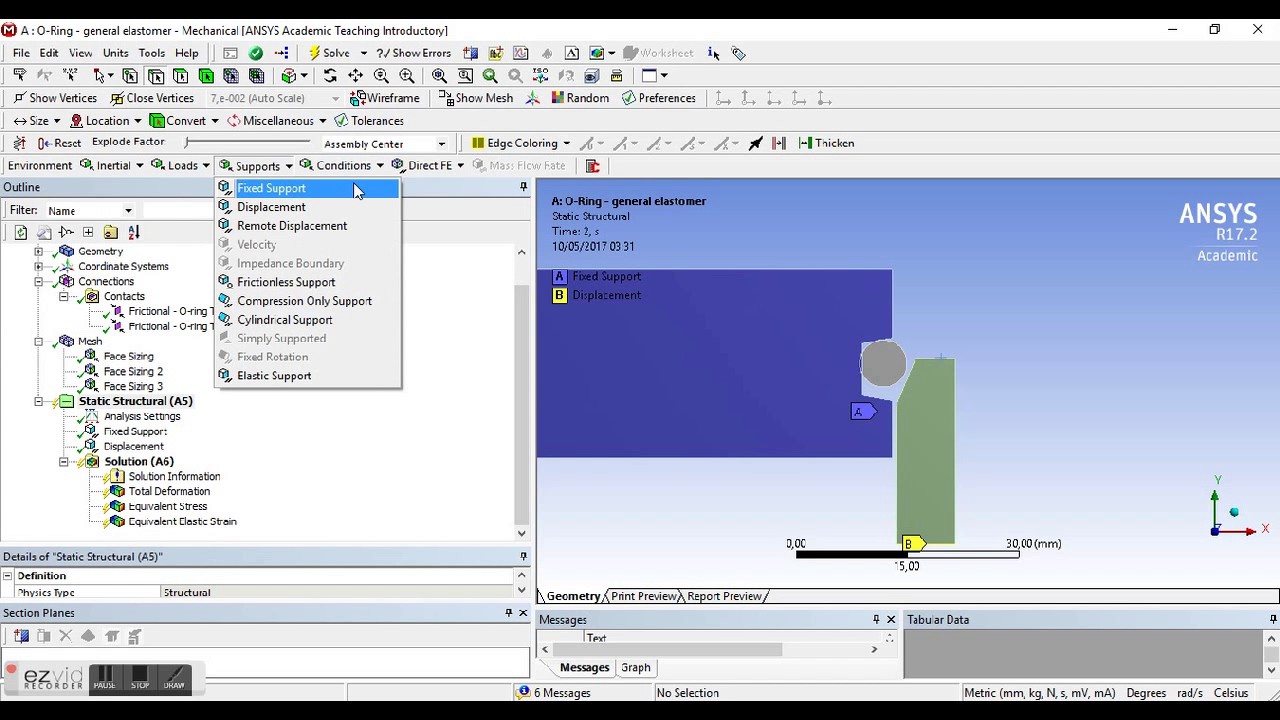Screen dimensions: 1280x720
Task: Adjust the Explode Factor slider
Action: (x=248, y=143)
